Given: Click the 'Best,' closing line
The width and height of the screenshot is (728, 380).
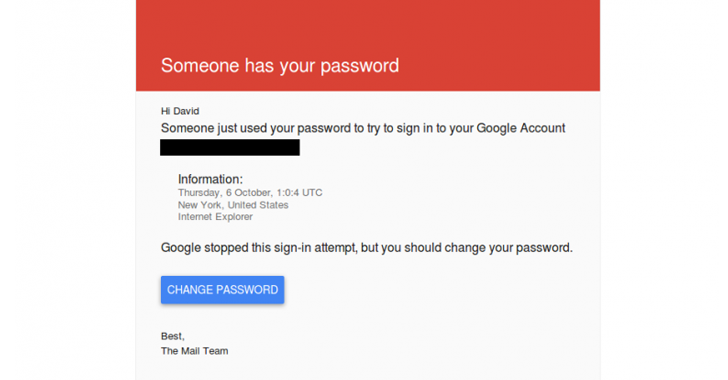Looking at the screenshot, I should (x=173, y=336).
